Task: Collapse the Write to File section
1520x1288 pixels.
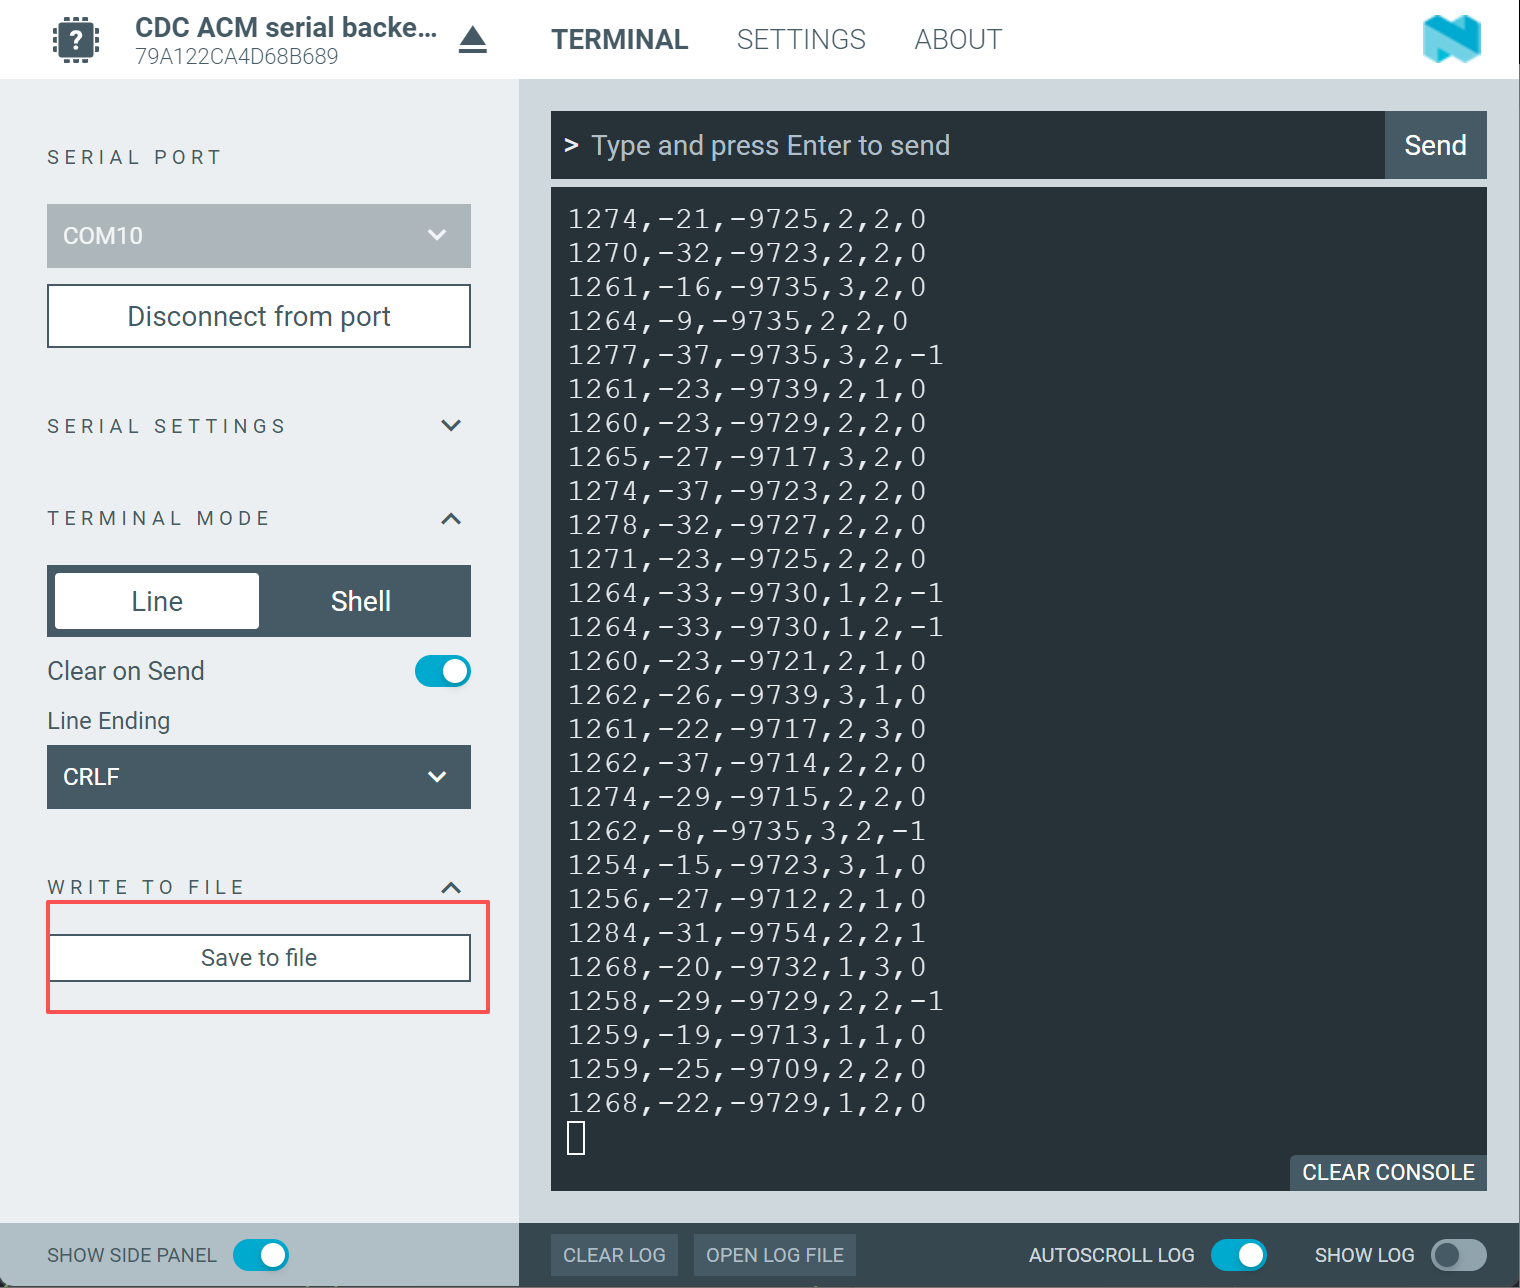Action: tap(451, 887)
